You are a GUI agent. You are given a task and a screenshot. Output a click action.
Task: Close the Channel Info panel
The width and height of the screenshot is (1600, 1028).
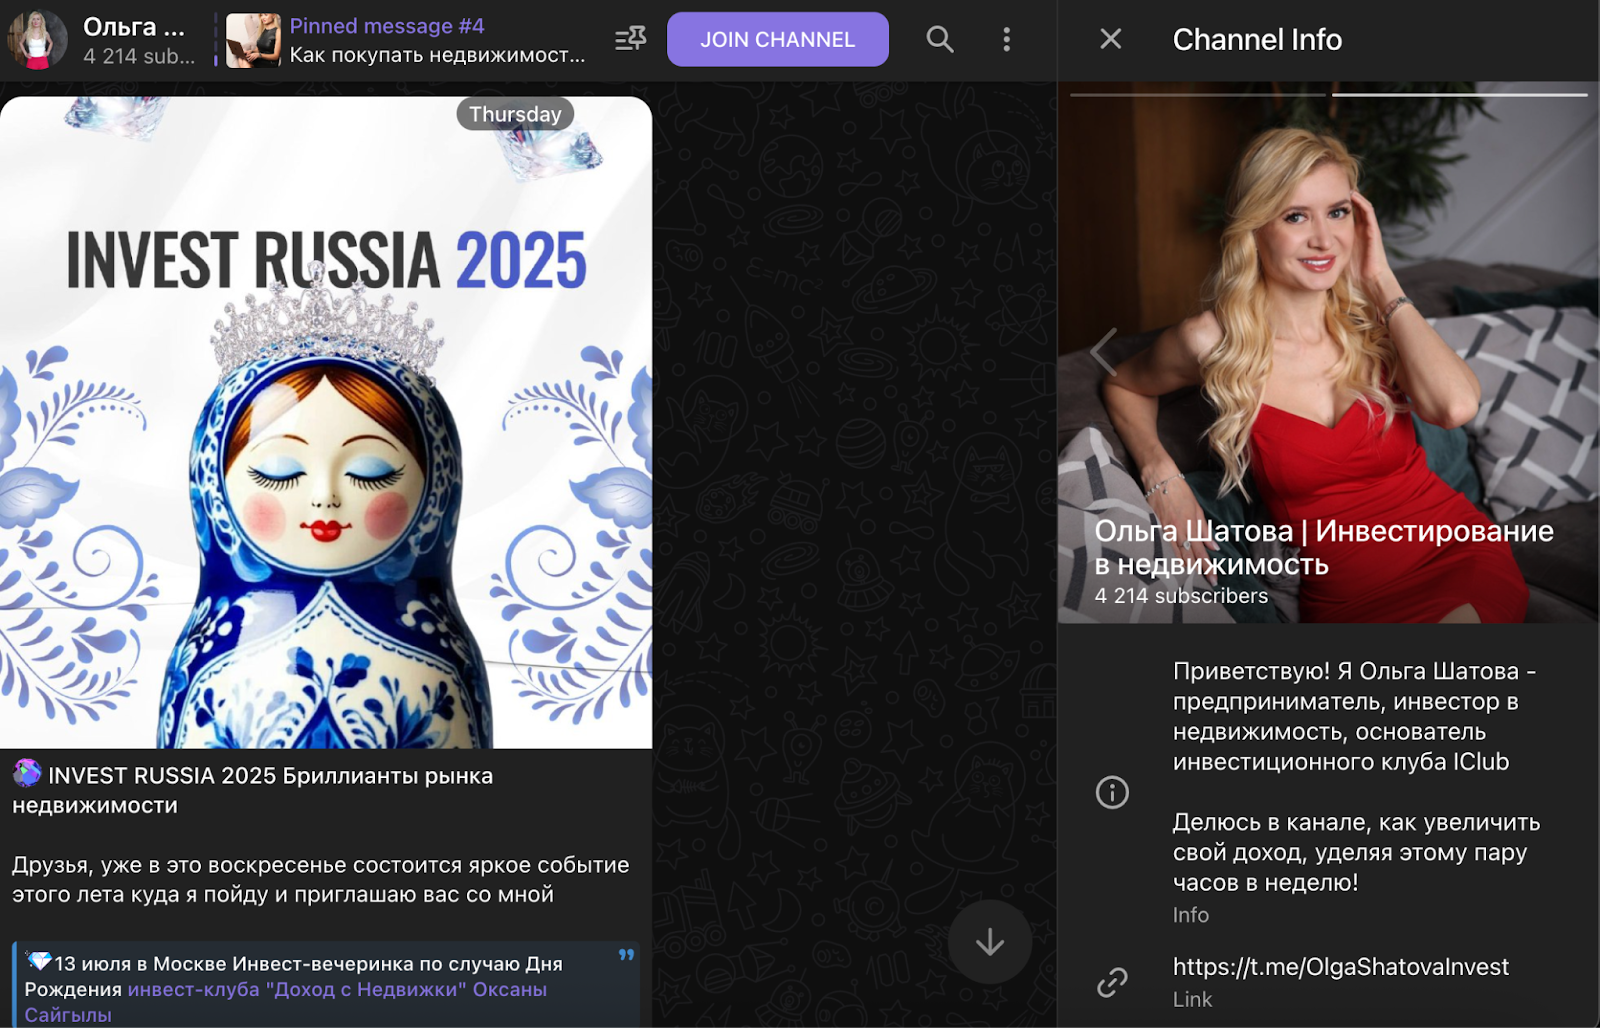coord(1110,39)
